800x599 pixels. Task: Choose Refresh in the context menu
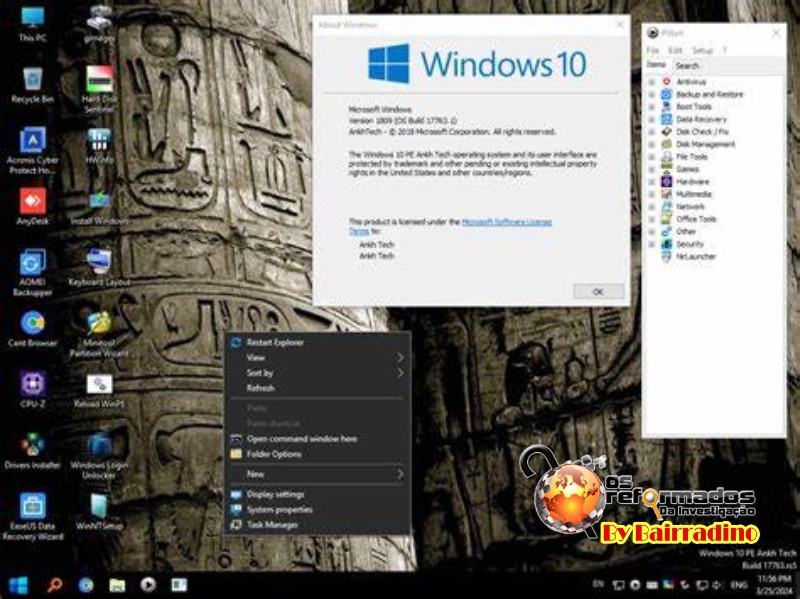click(317, 388)
